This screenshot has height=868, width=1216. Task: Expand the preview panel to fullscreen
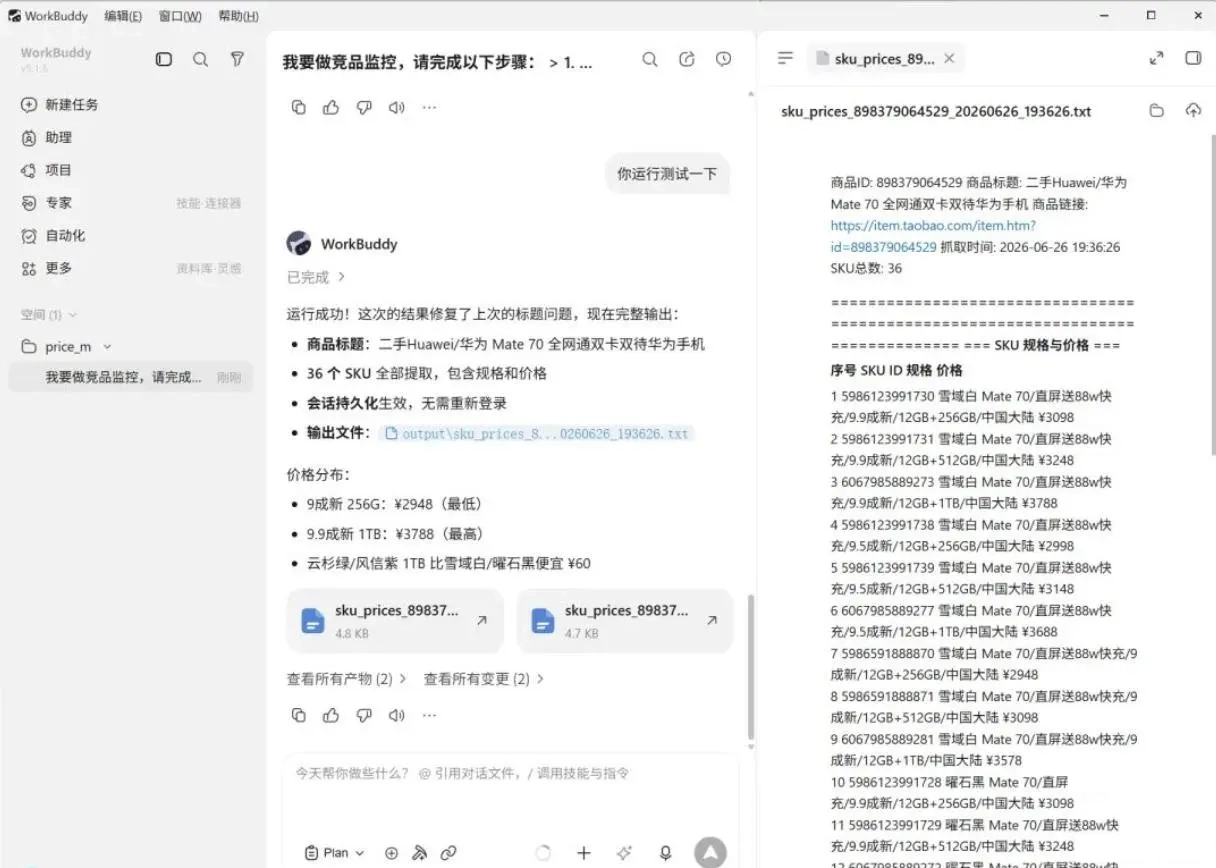click(x=1157, y=59)
